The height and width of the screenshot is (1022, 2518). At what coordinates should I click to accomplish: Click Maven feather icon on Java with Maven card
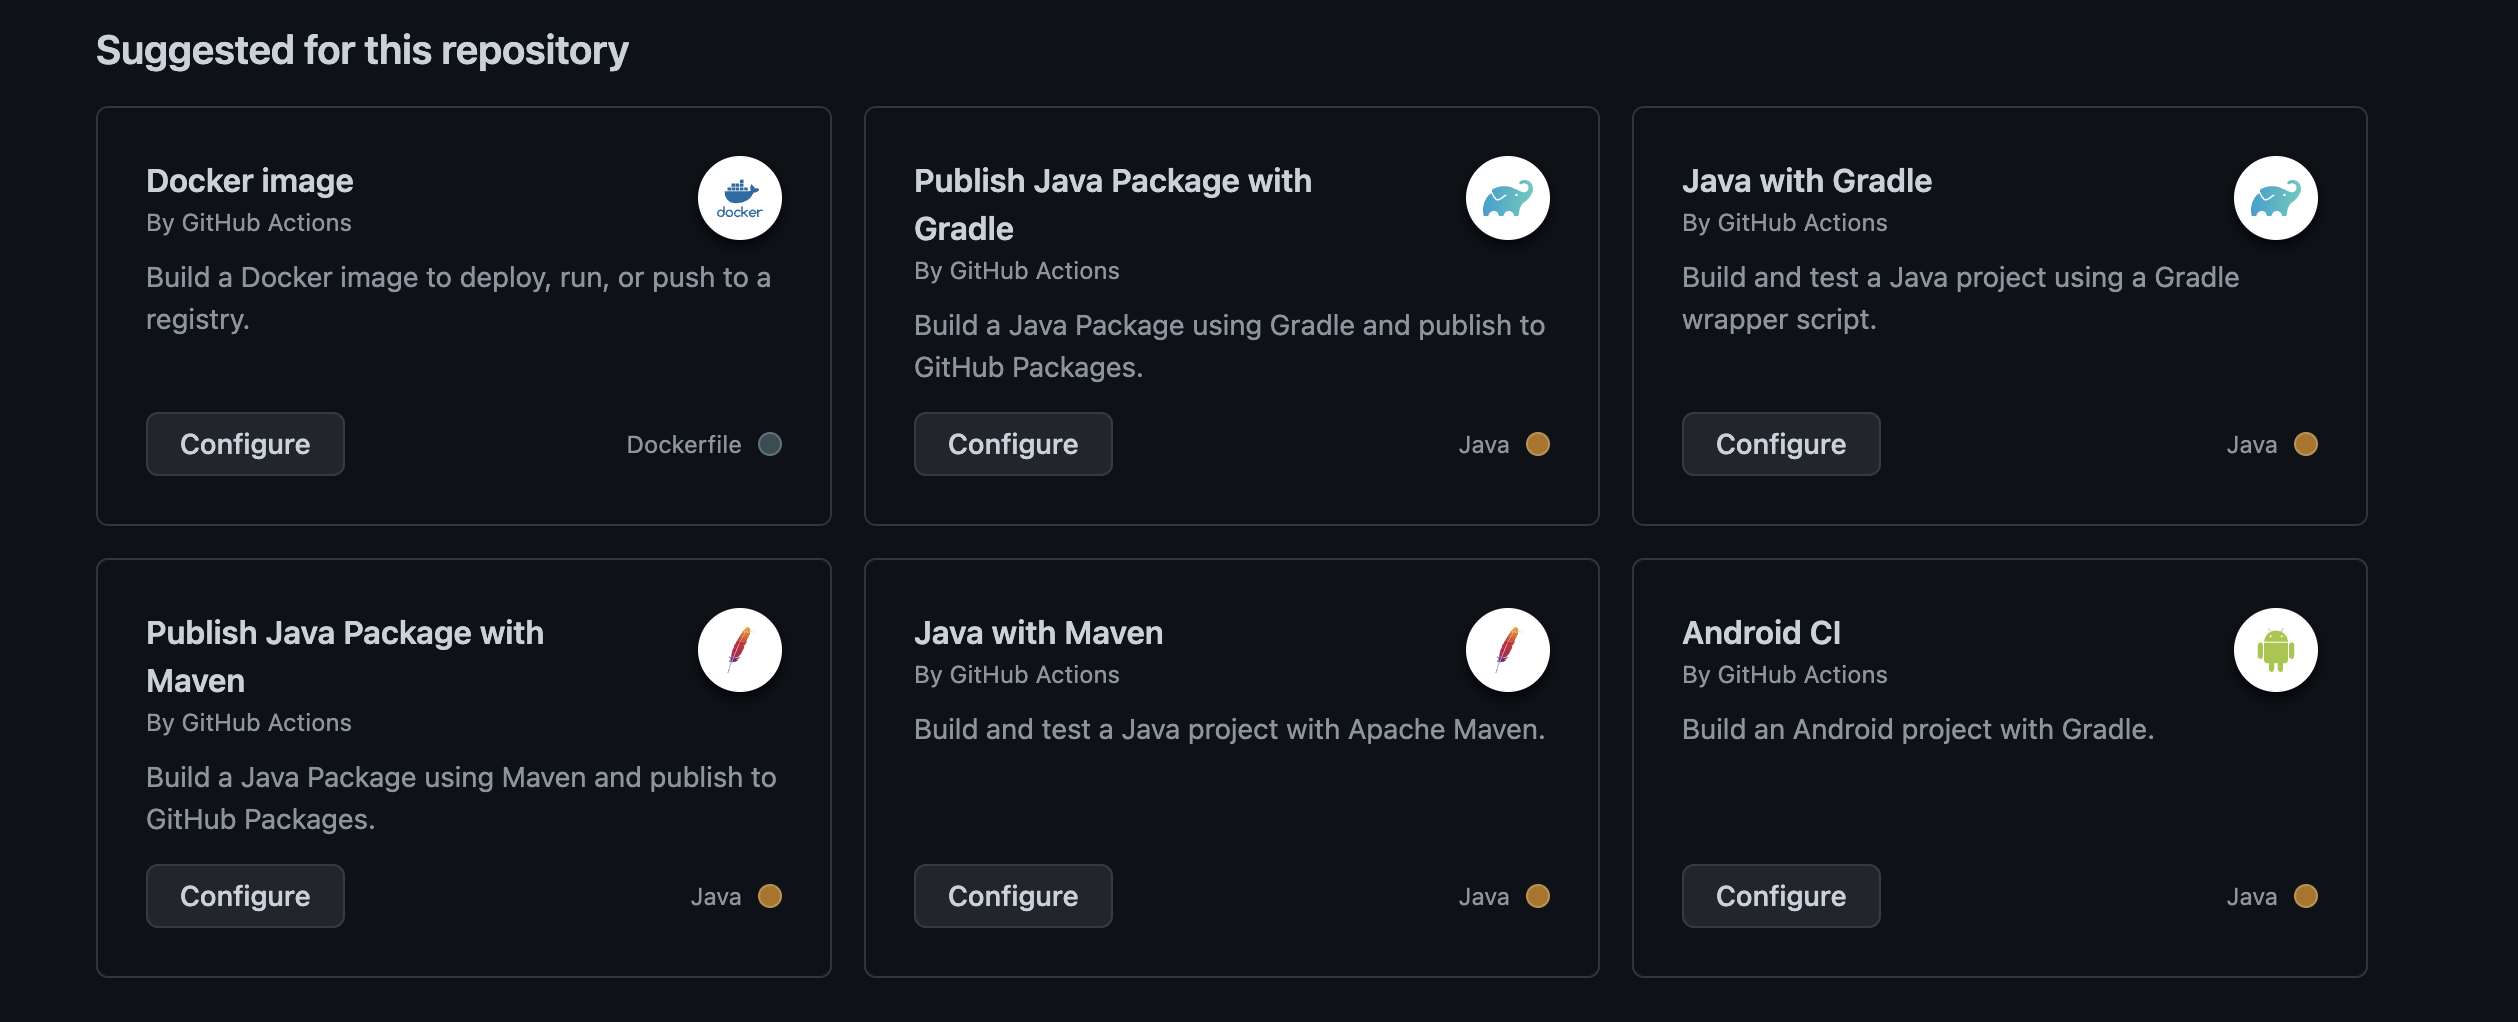point(1508,650)
